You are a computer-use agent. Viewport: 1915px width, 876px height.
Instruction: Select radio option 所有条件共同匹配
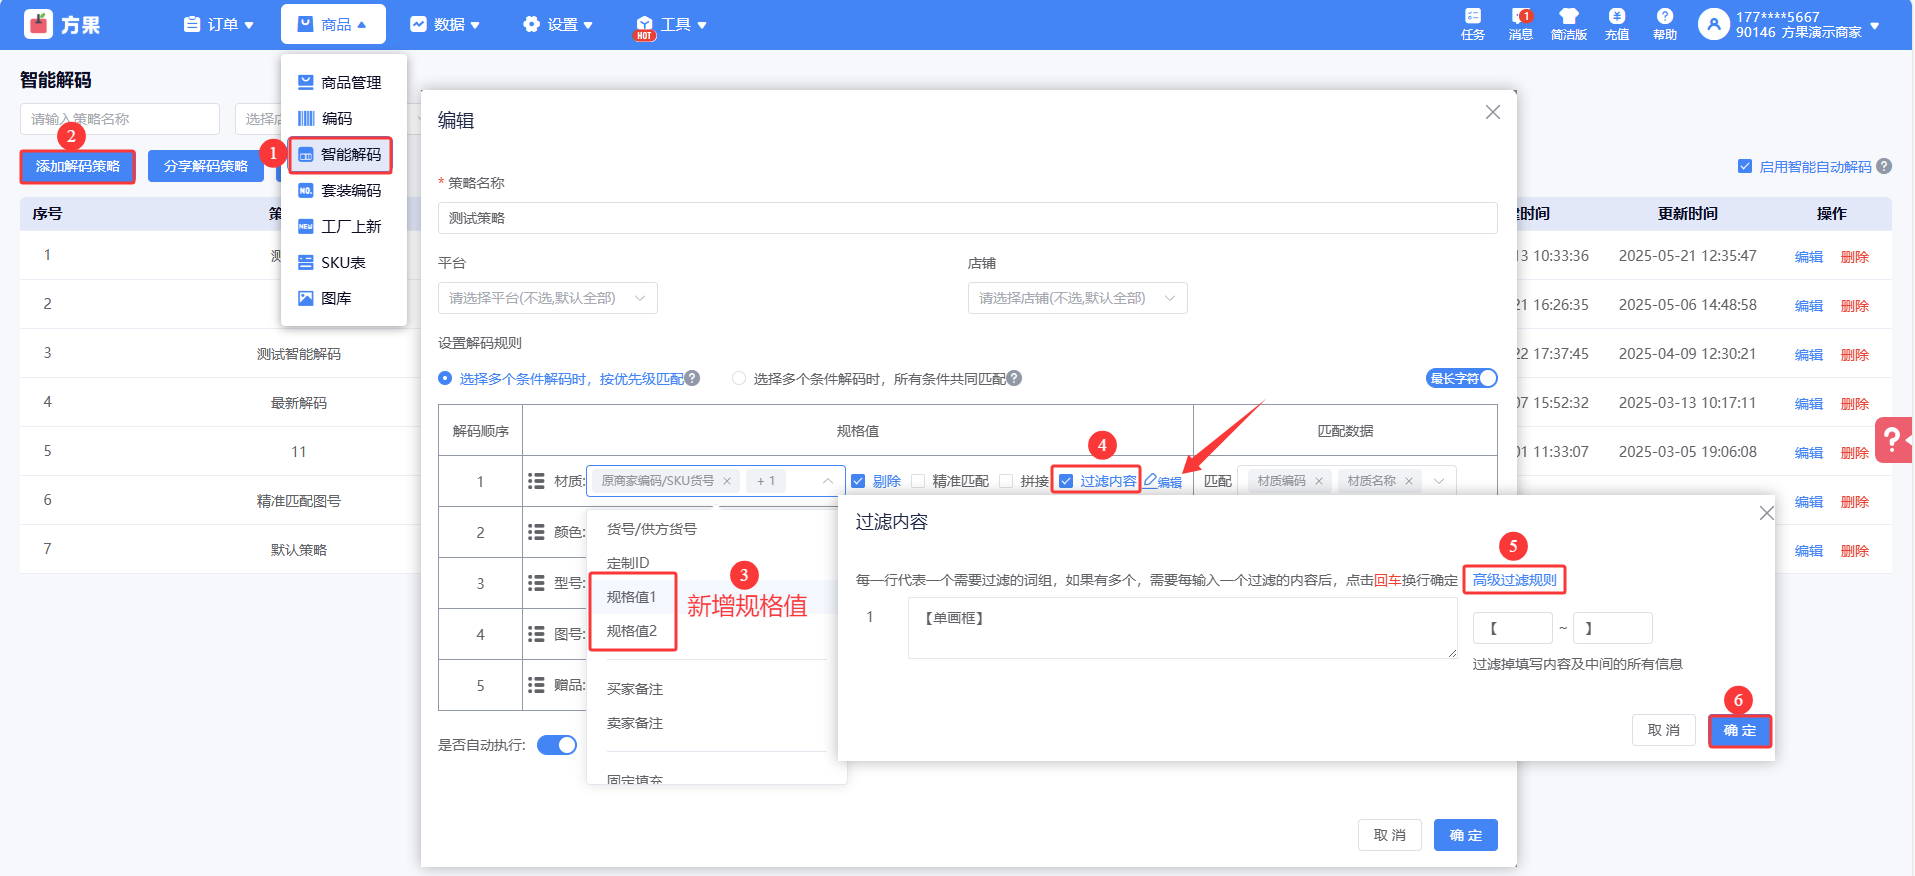tap(739, 378)
